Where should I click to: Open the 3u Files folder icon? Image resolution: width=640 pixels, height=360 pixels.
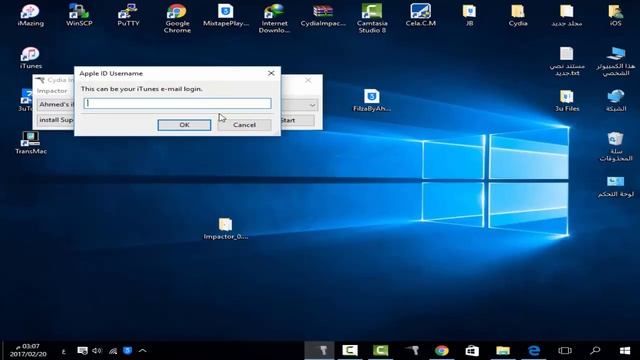click(x=567, y=100)
